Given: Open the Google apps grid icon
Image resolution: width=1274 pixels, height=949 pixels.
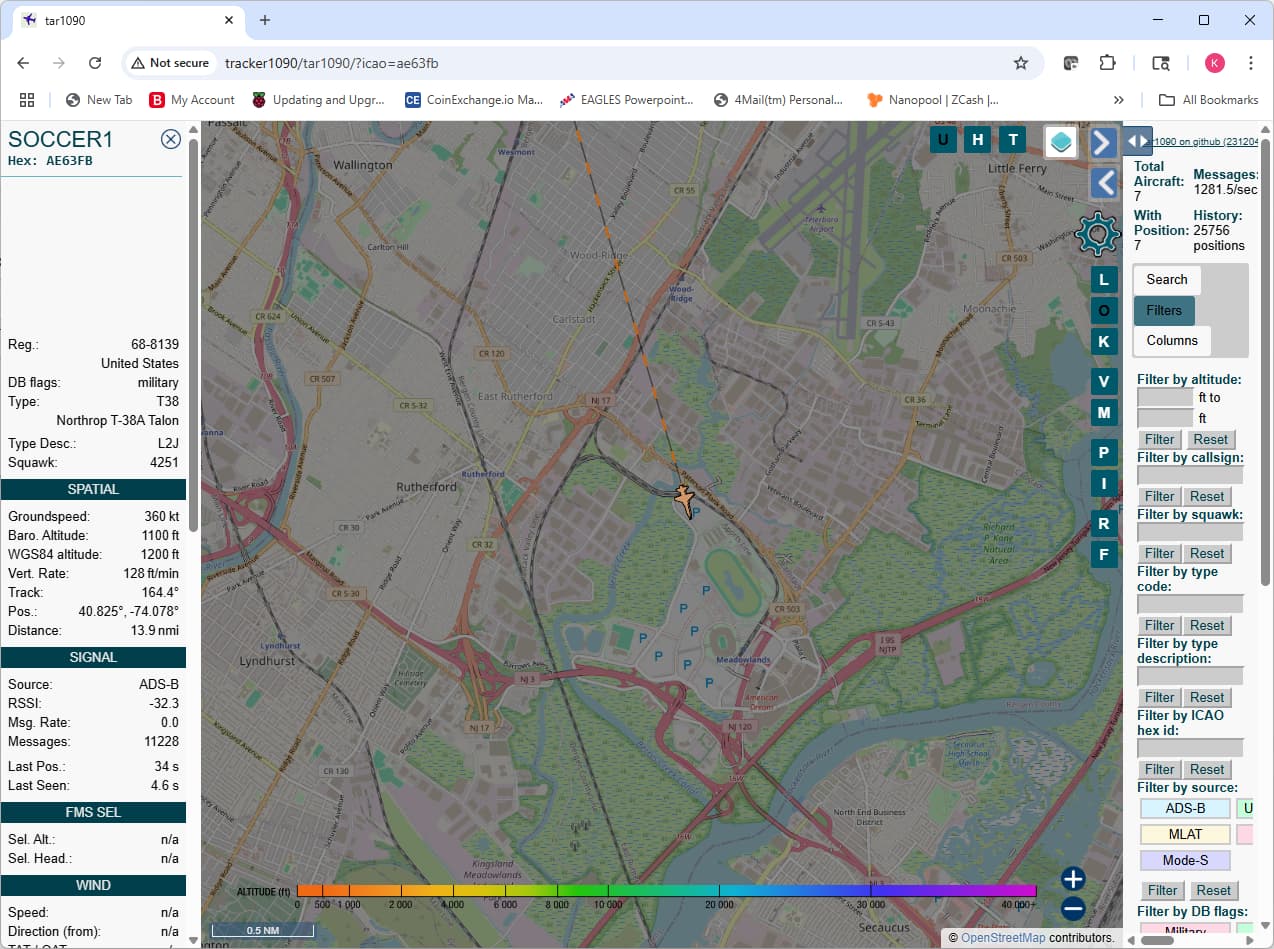Looking at the screenshot, I should click(27, 100).
